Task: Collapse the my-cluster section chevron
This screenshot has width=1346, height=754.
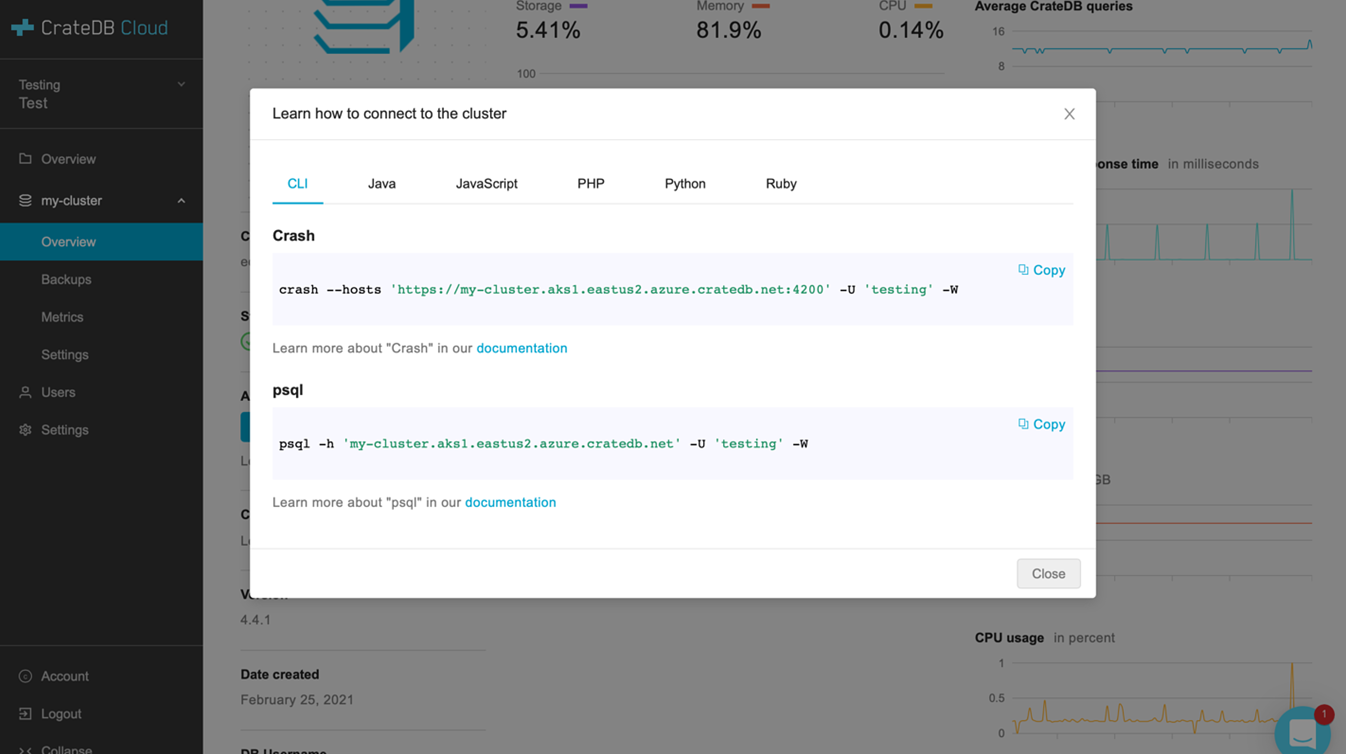Action: (x=181, y=200)
